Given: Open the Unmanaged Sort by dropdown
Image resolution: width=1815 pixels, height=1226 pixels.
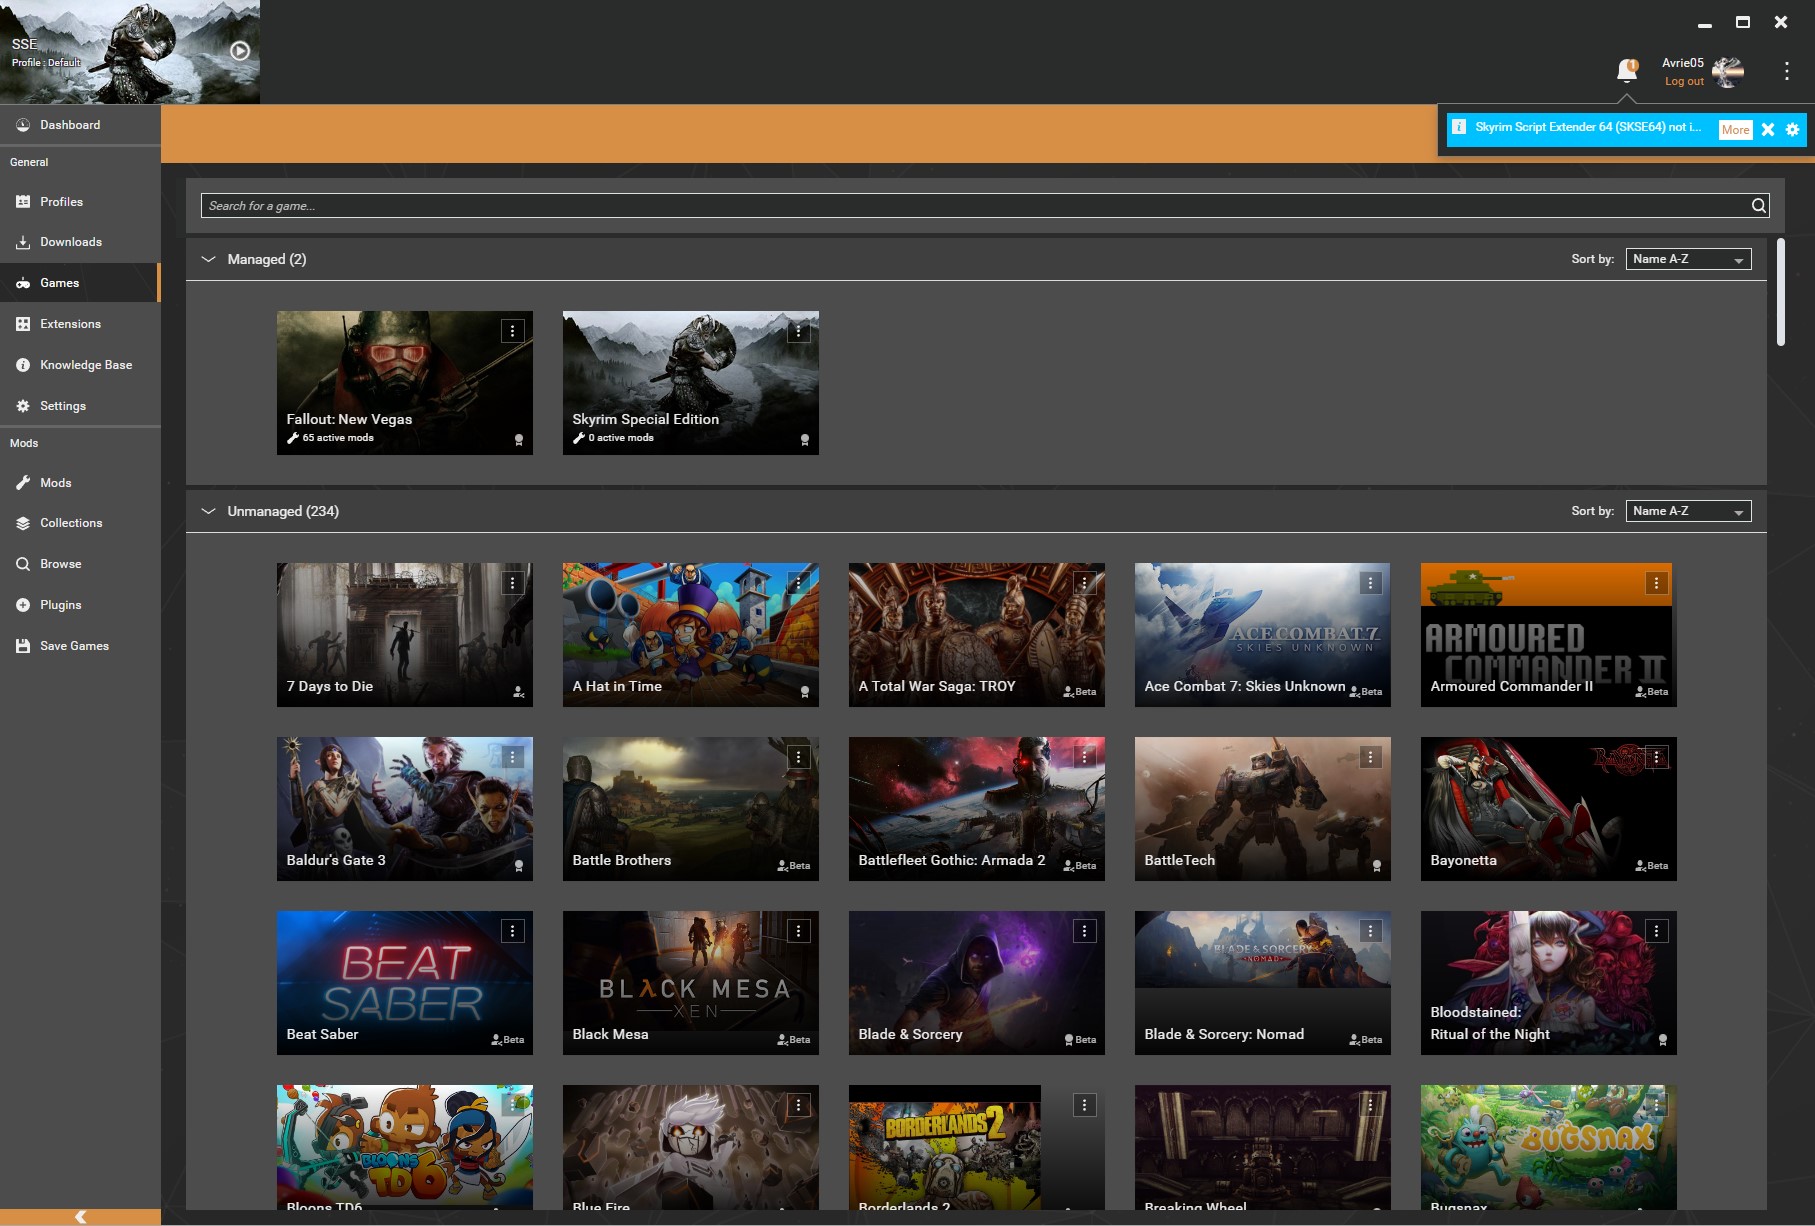Looking at the screenshot, I should [1689, 511].
